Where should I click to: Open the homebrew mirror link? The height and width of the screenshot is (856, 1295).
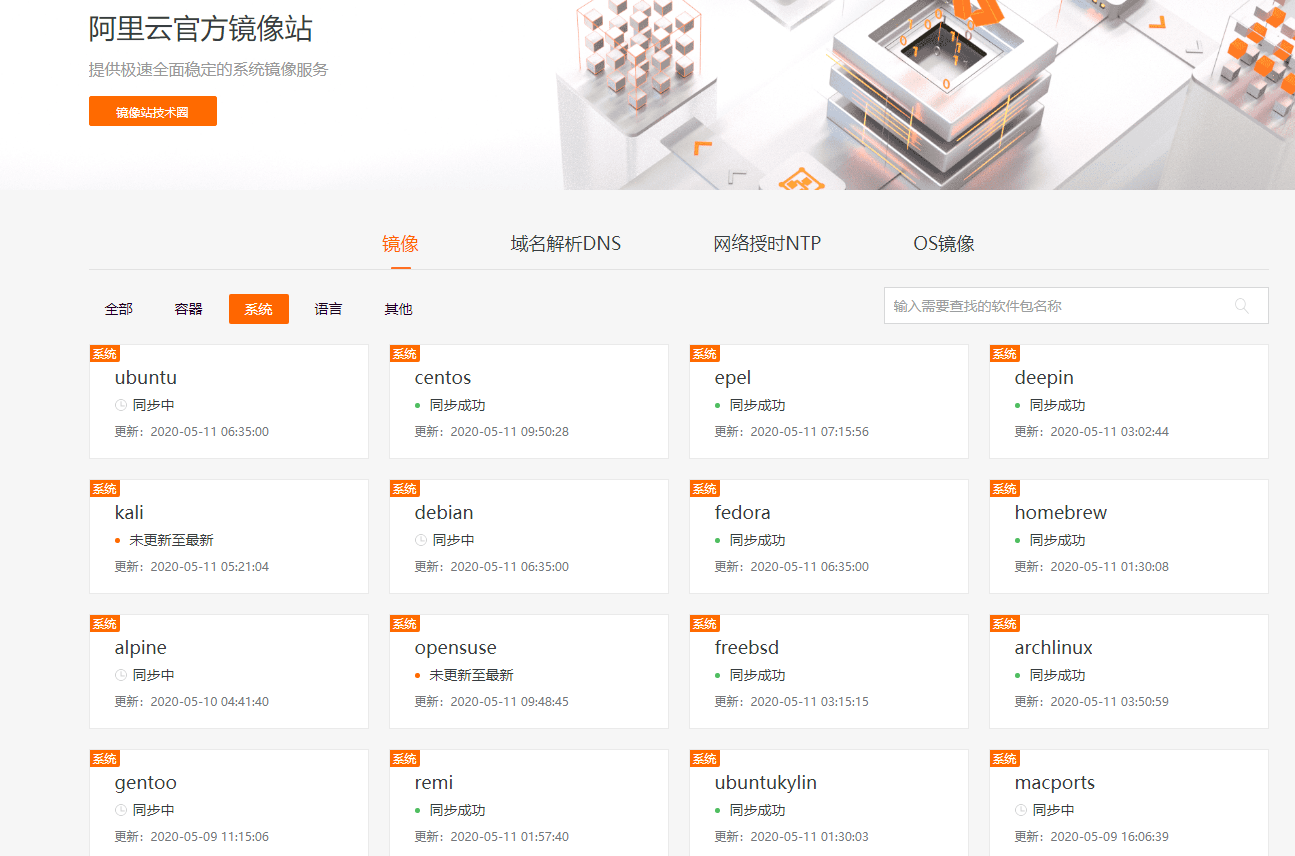click(1061, 513)
